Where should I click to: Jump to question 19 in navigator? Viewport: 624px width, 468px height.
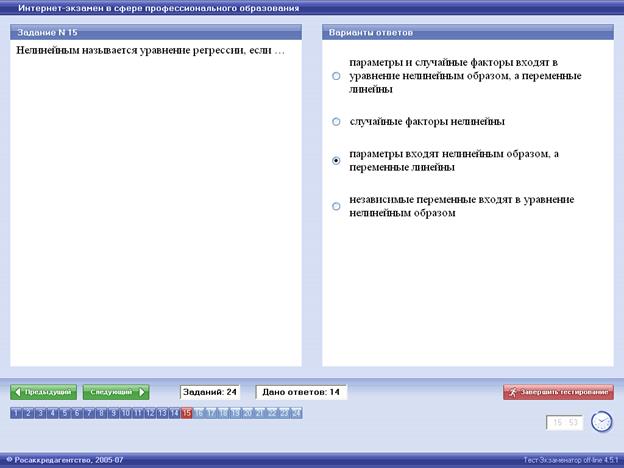click(x=236, y=413)
